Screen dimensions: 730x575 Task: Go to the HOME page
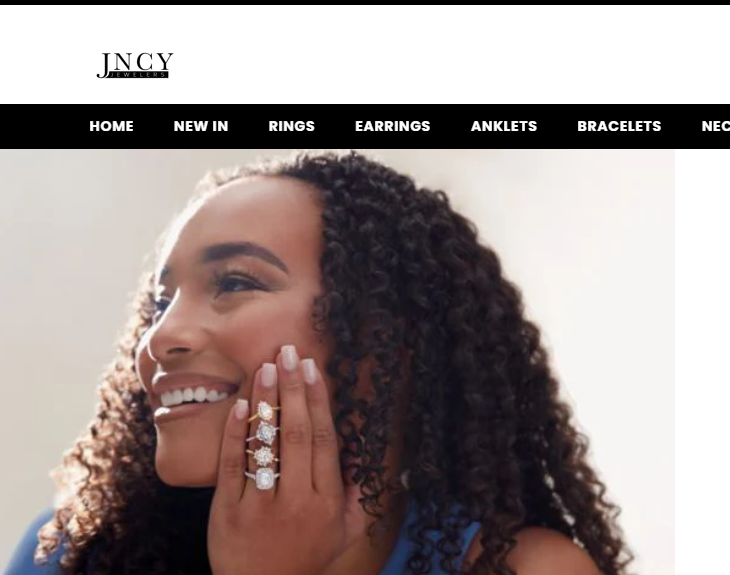click(x=111, y=126)
